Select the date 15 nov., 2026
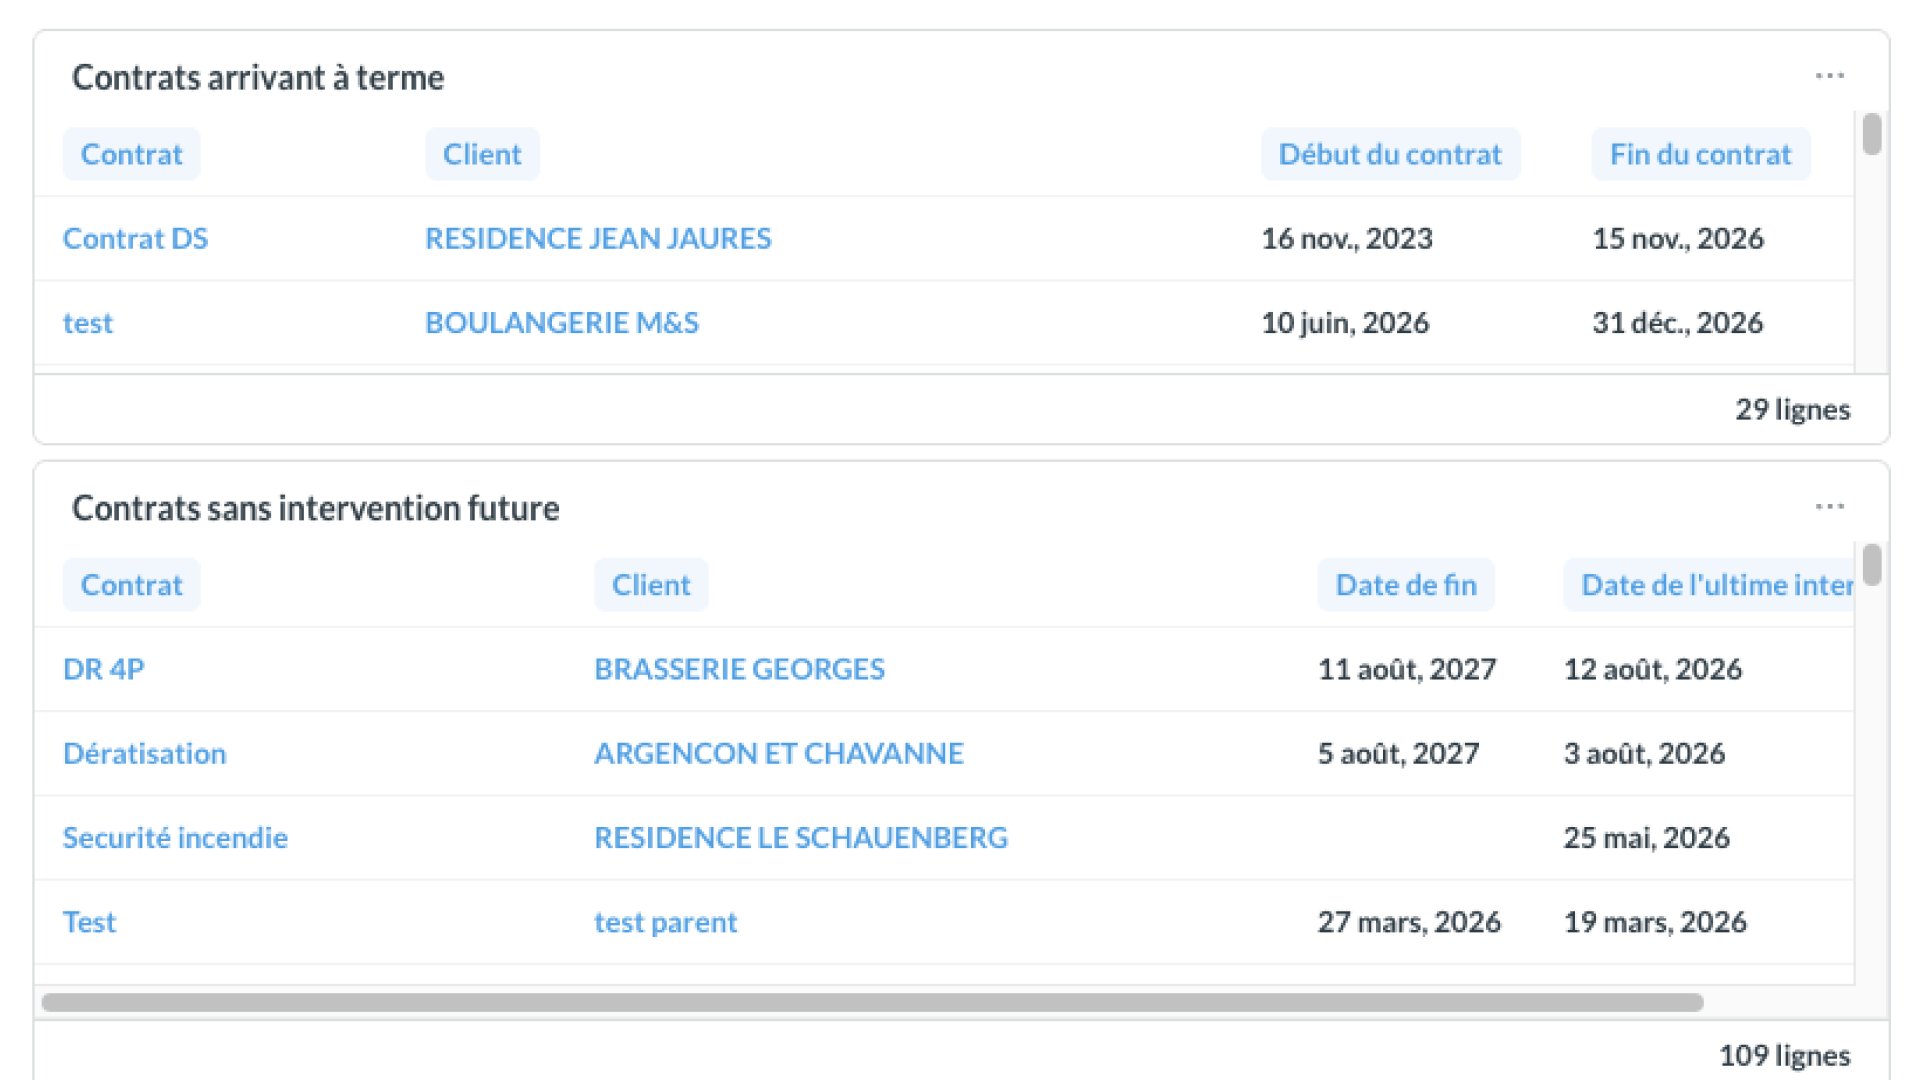 [x=1678, y=238]
